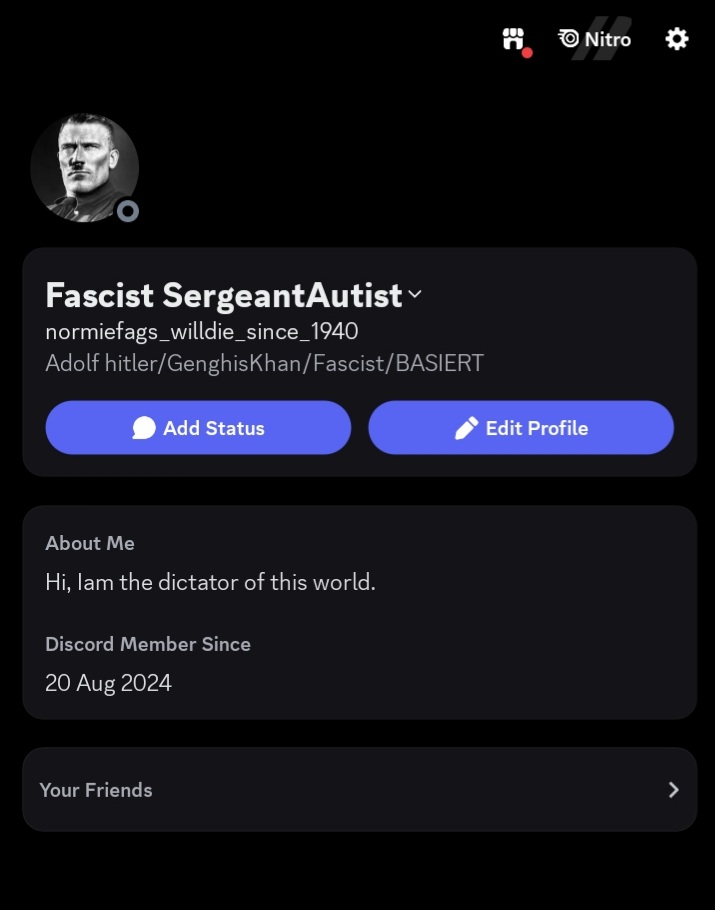The image size is (715, 910).
Task: Tap the Nitro wumpus icon
Action: pyautogui.click(x=569, y=39)
